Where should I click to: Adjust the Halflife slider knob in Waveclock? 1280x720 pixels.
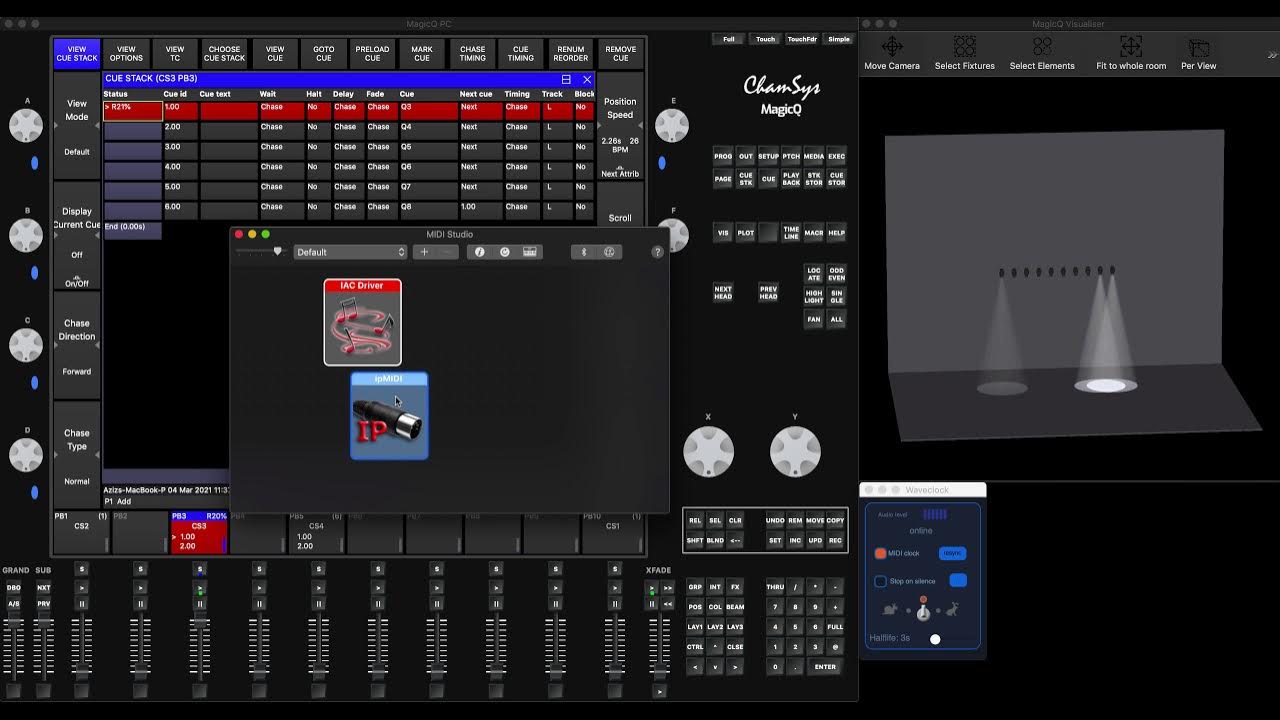(935, 639)
